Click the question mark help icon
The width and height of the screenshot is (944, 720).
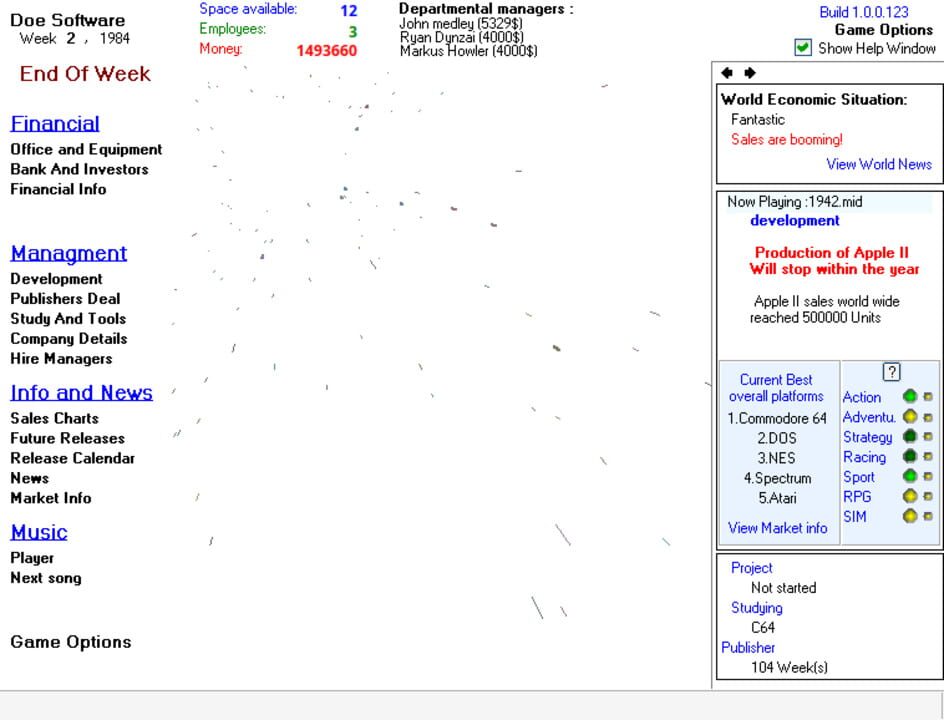892,372
